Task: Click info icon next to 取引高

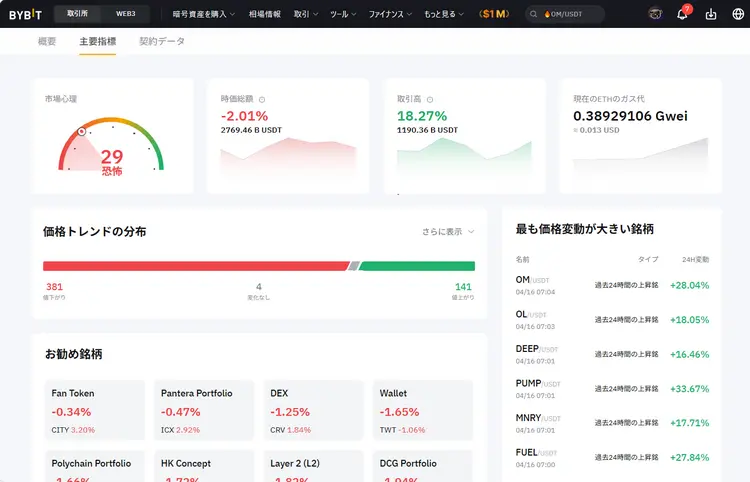Action: pos(430,99)
